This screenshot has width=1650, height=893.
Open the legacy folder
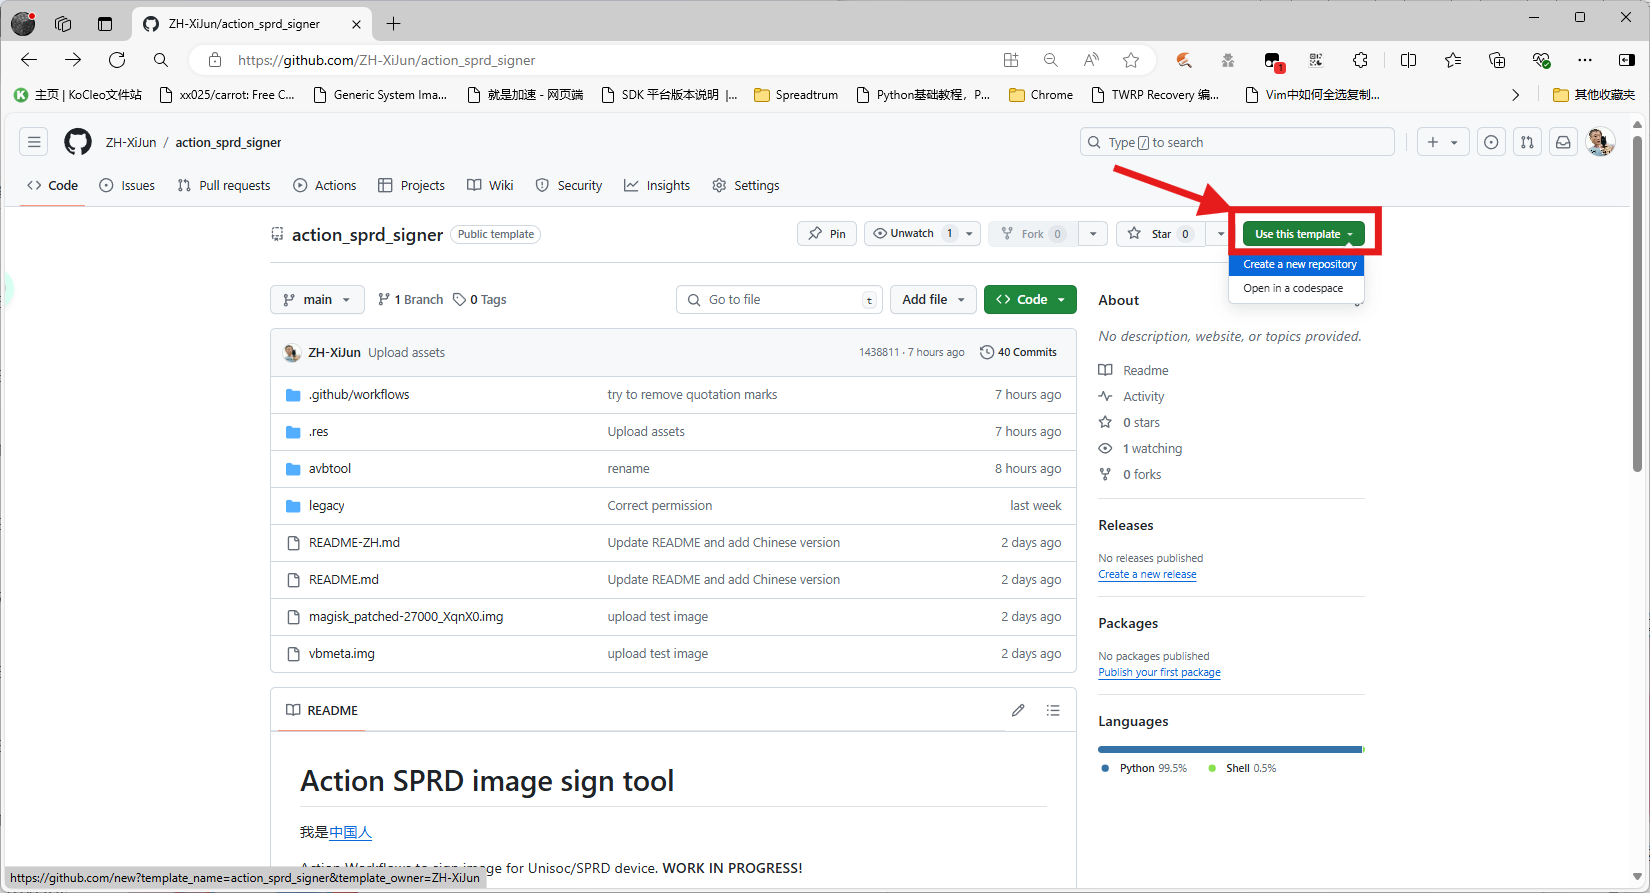327,506
